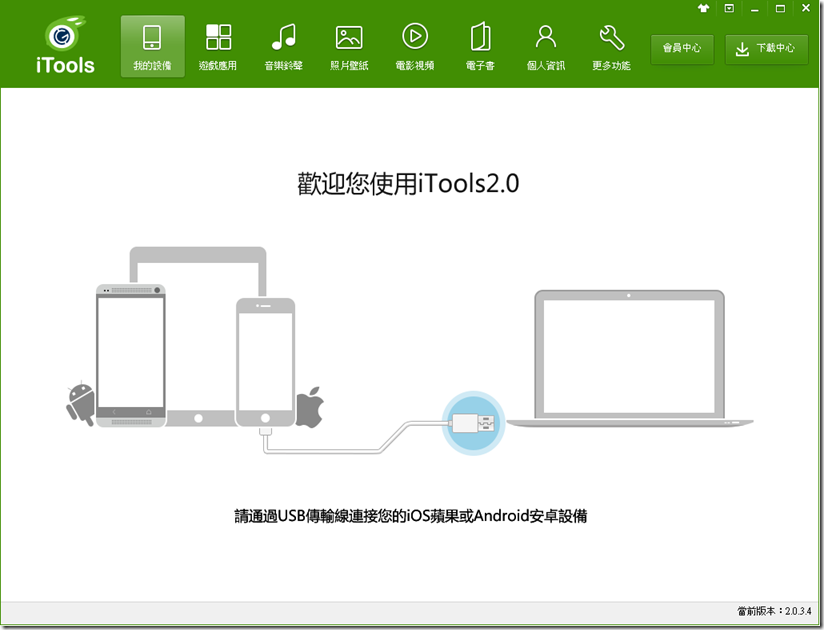Open the 個人資訊 personal info tab
Viewport: 824px width, 630px height.
click(x=545, y=46)
